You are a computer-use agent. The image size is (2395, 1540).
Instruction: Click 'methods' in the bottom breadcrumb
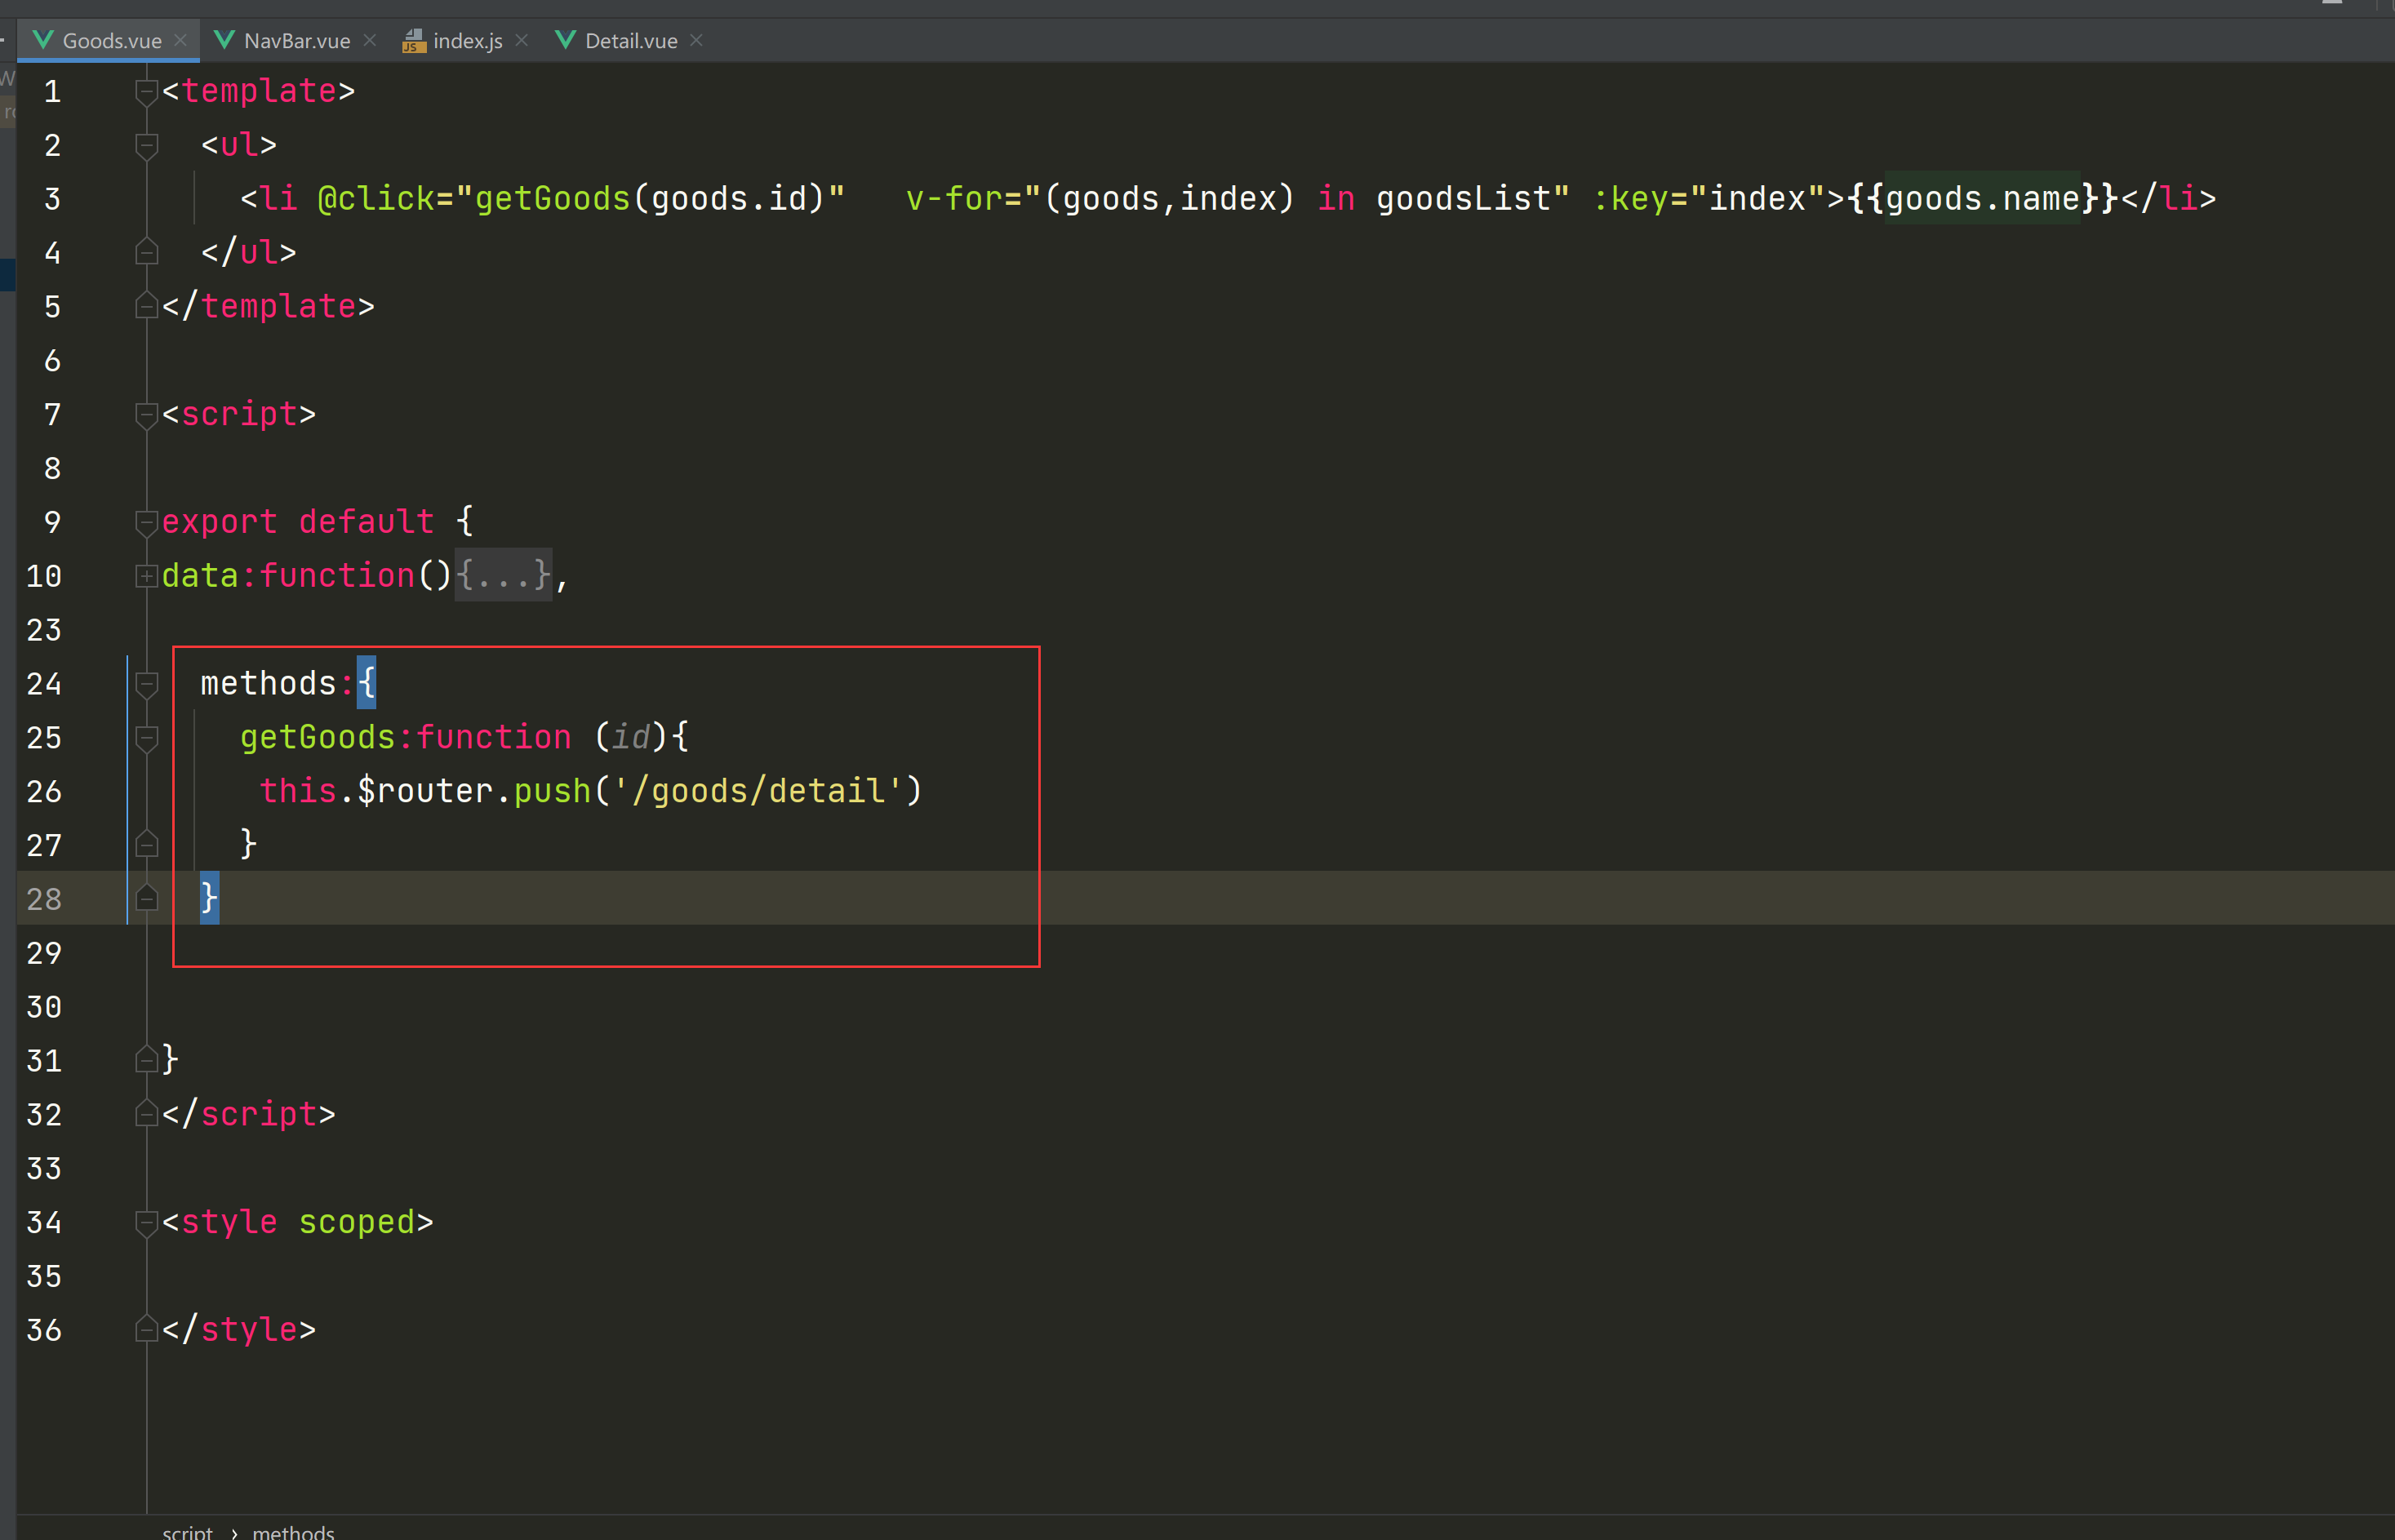click(x=293, y=1531)
